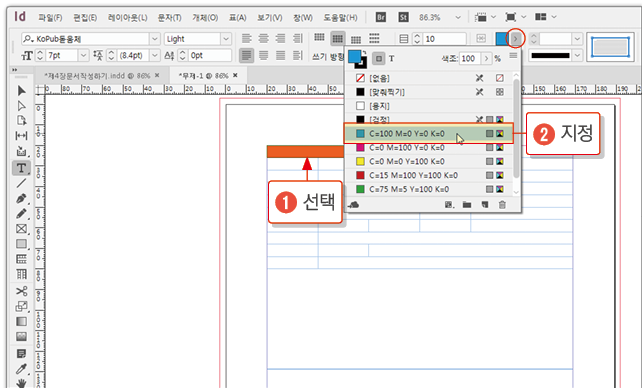Toggle formatting affects container button

379,59
